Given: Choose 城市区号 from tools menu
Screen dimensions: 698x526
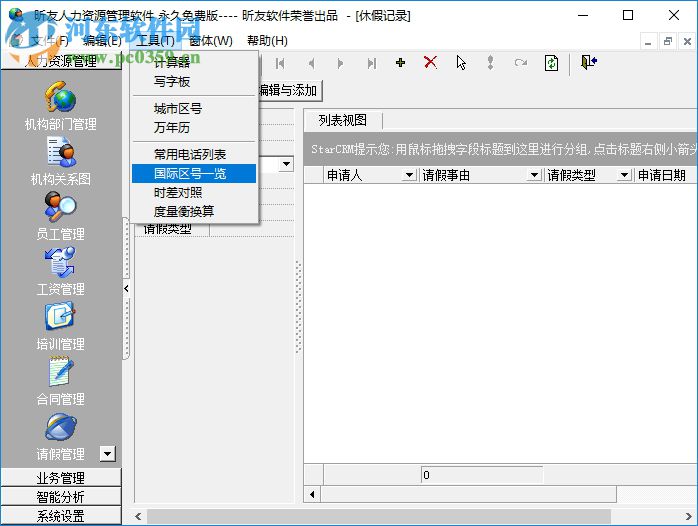Looking at the screenshot, I should [x=194, y=109].
